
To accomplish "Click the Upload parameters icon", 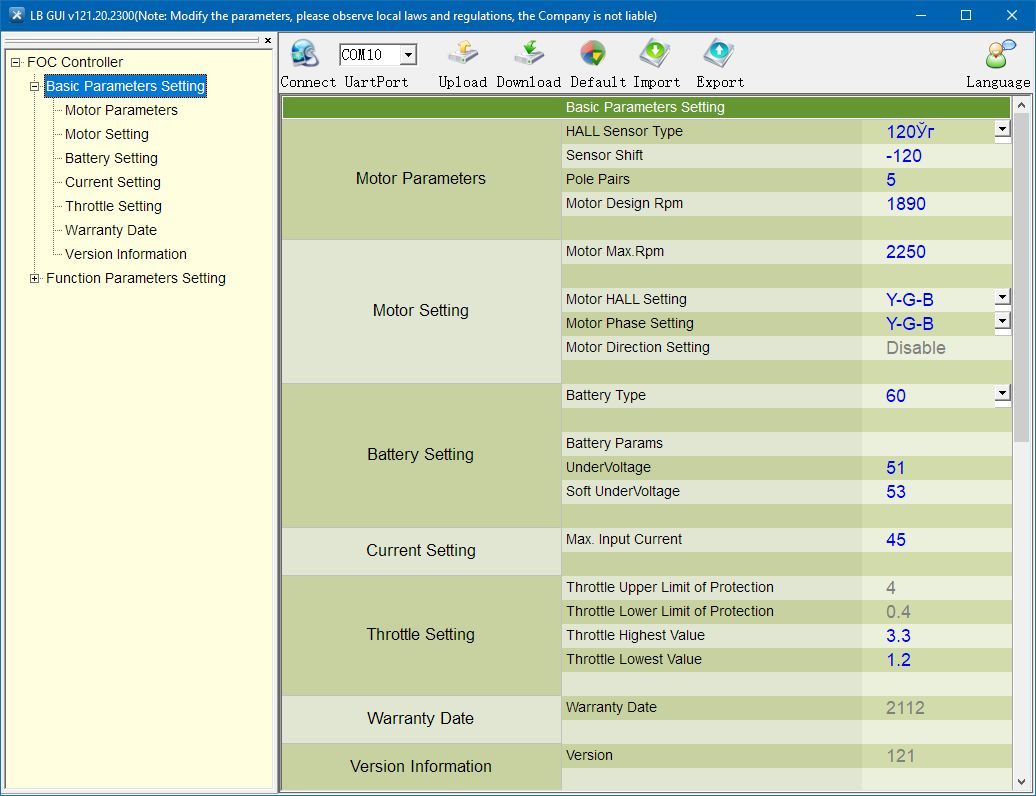I will pos(462,54).
